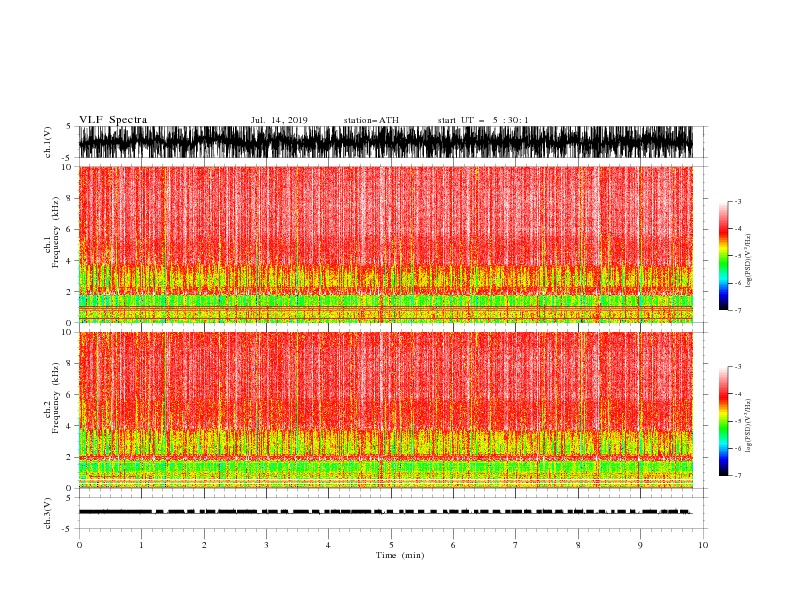Image resolution: width=792 pixels, height=612 pixels.
Task: Click the ch.1 'Frequency (kHz)' axis label
Action: pyautogui.click(x=56, y=232)
